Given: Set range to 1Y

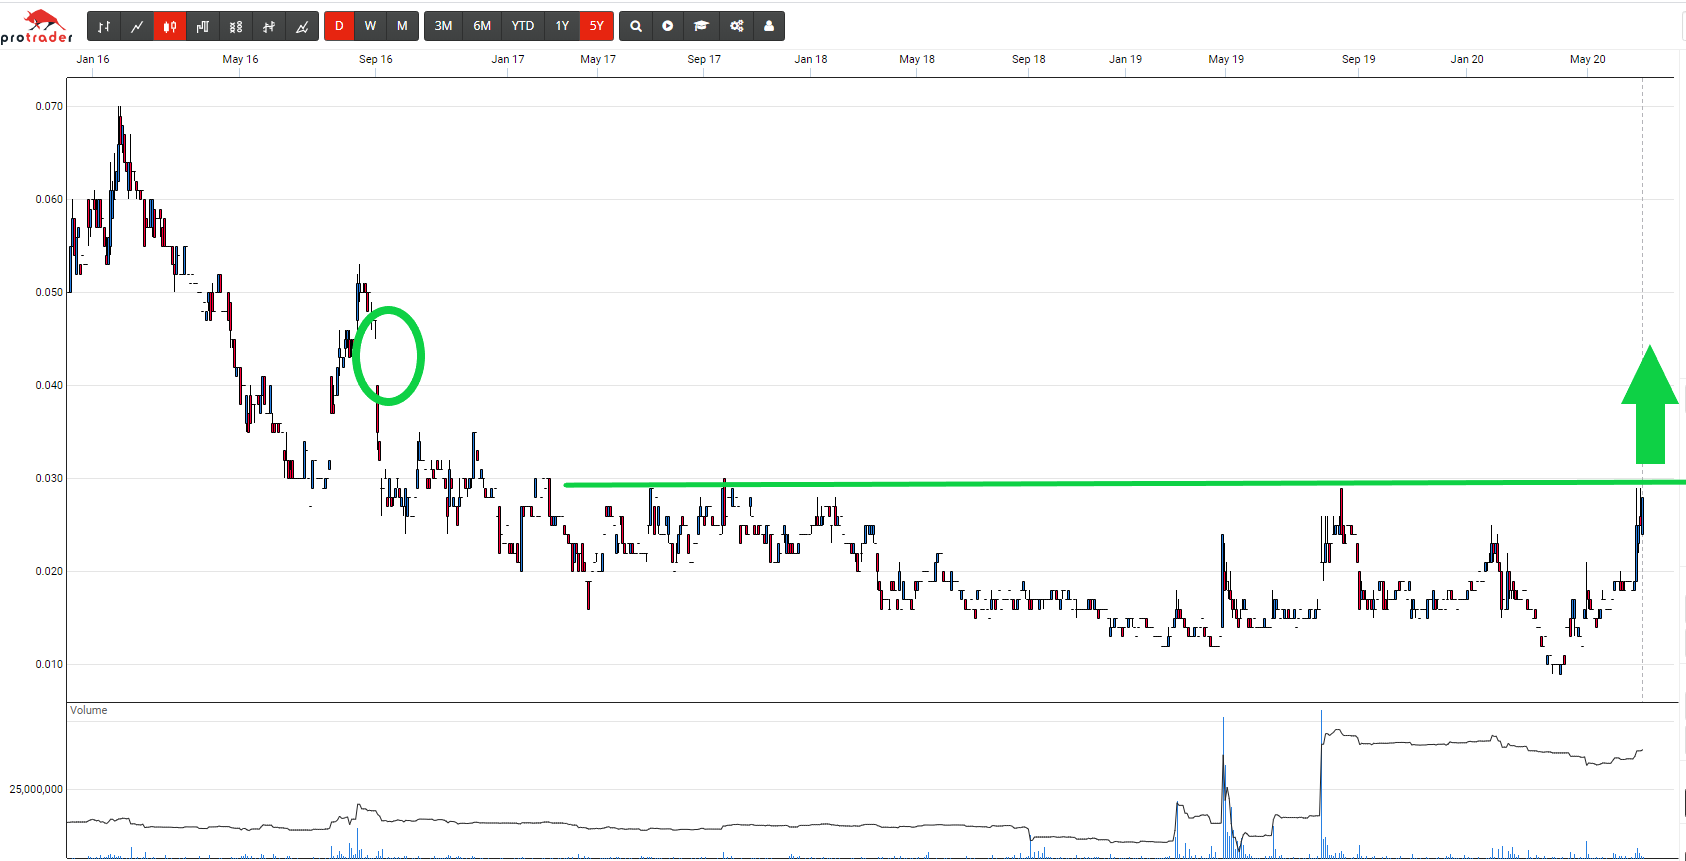Looking at the screenshot, I should (x=562, y=26).
